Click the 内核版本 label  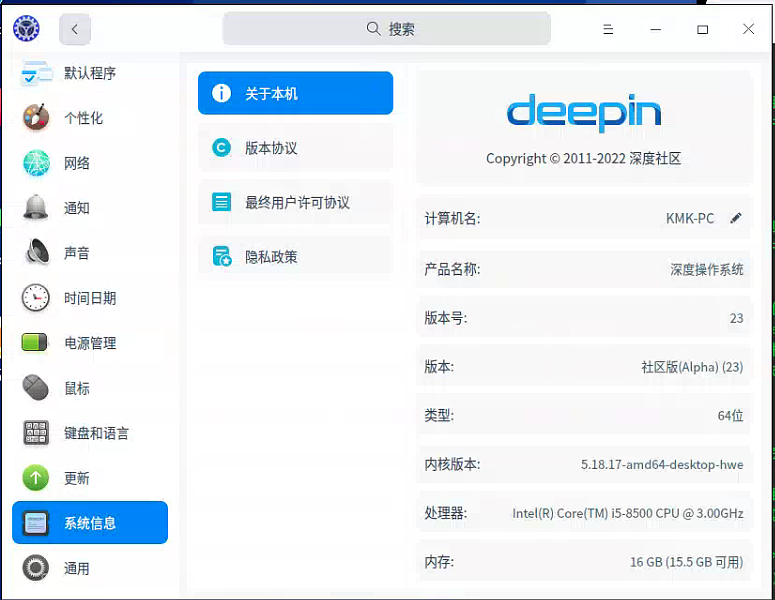tap(452, 464)
